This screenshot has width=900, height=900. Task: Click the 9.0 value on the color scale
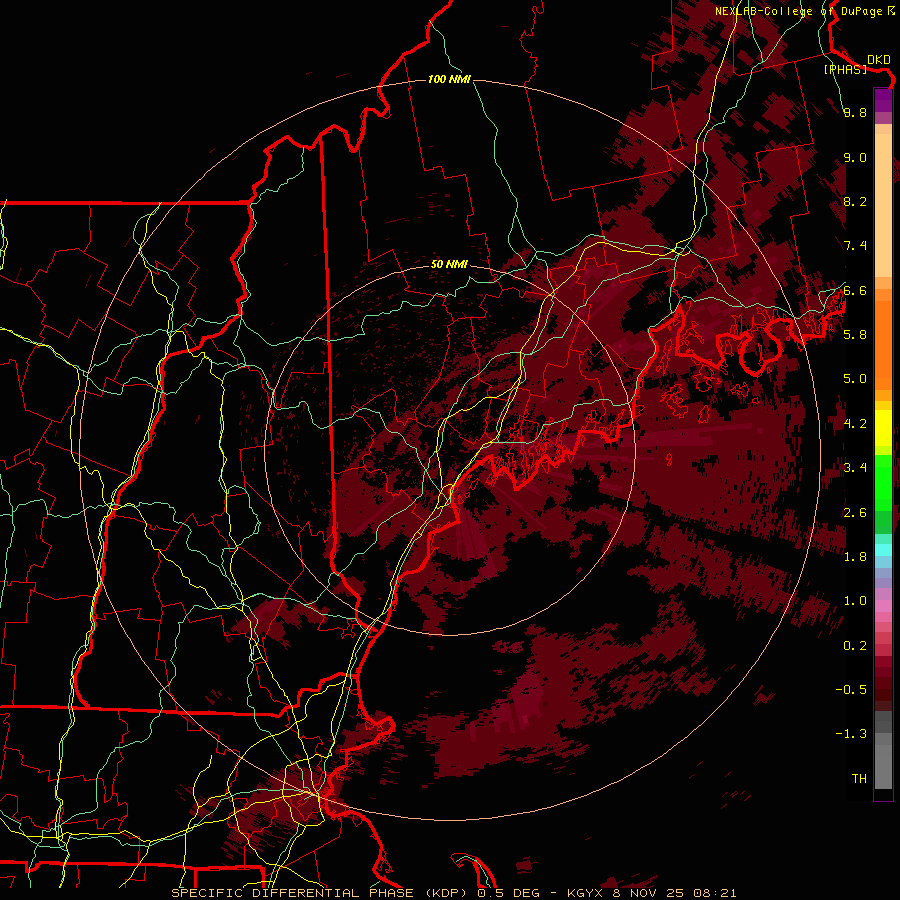855,158
